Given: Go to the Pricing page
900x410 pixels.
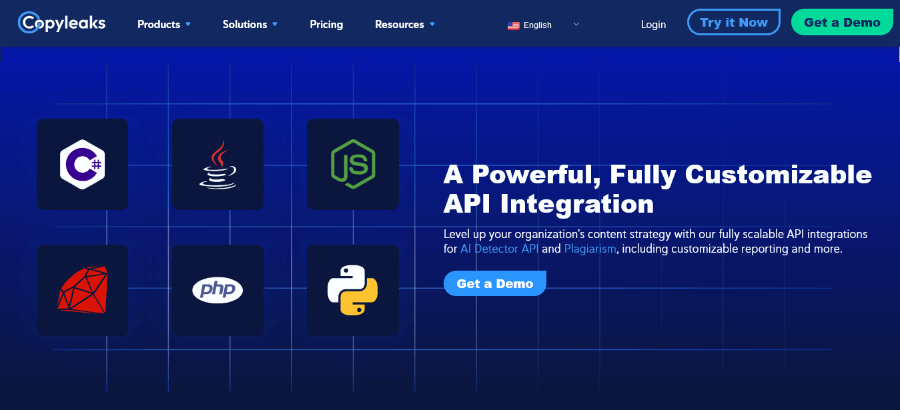Looking at the screenshot, I should click(326, 25).
